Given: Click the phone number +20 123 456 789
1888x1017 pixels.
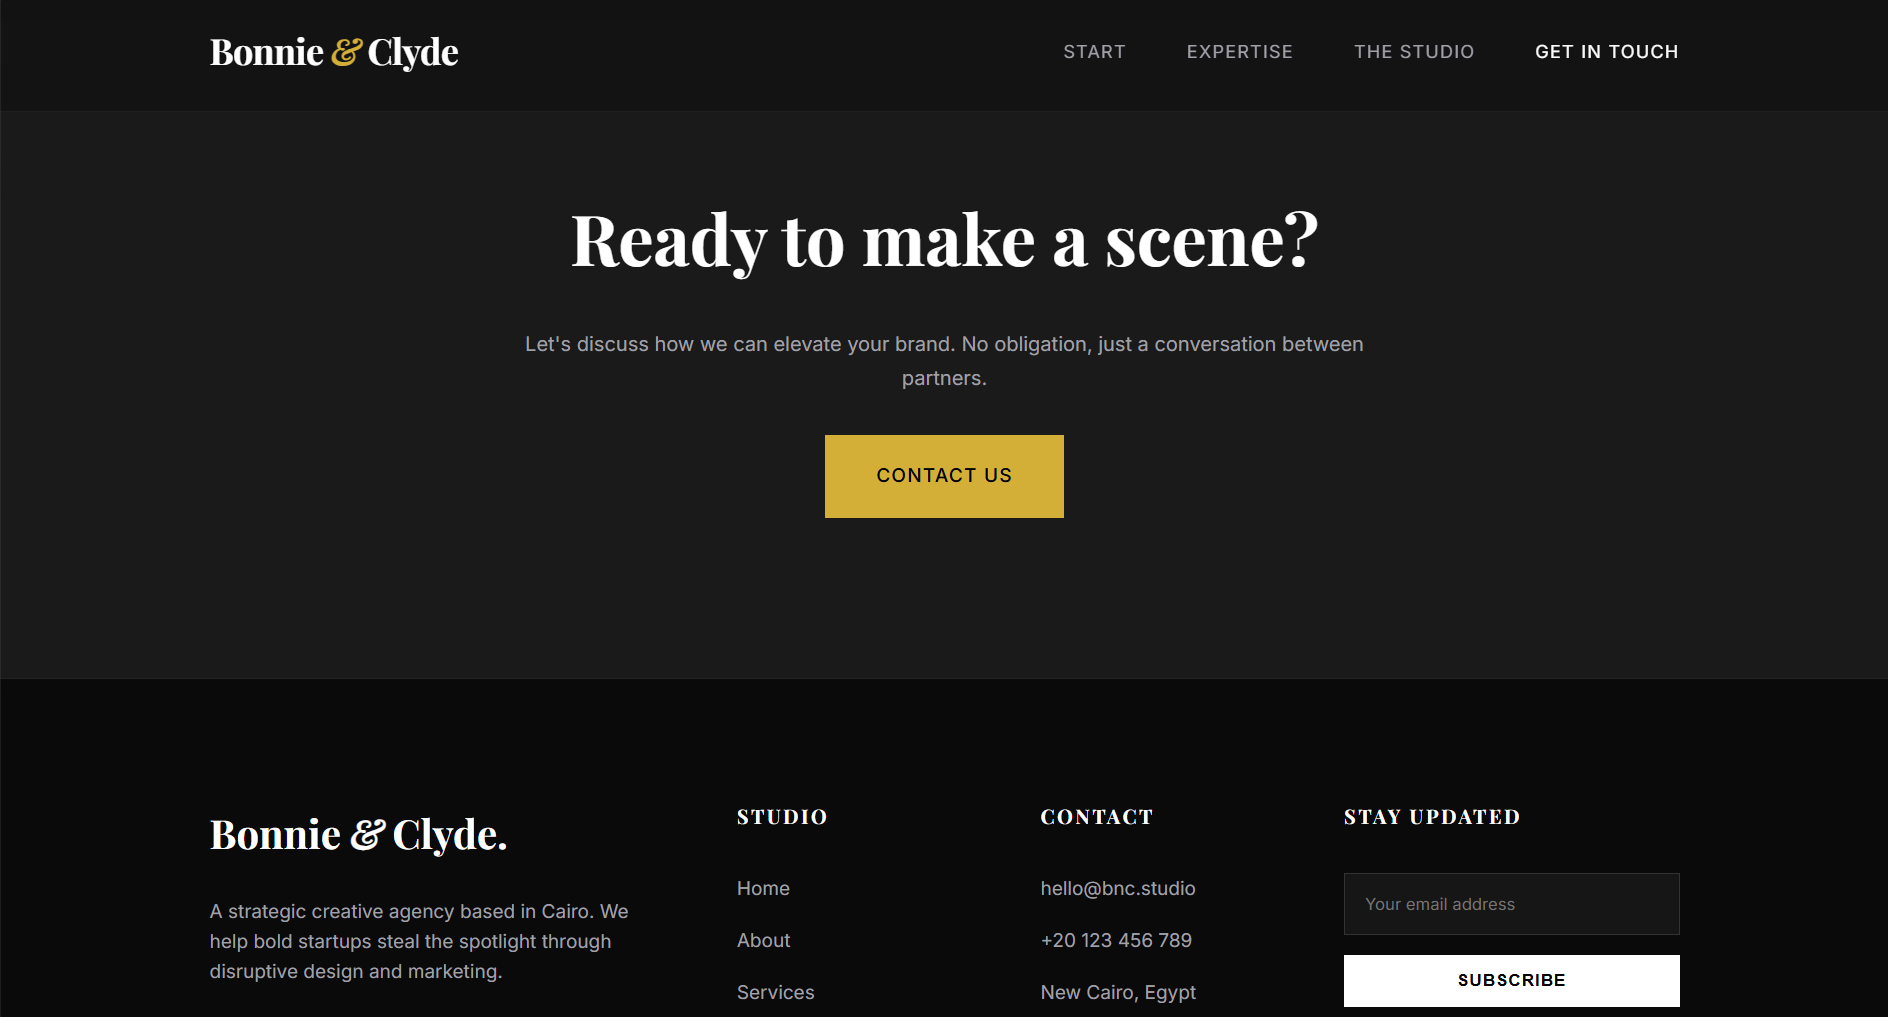Looking at the screenshot, I should coord(1116,940).
